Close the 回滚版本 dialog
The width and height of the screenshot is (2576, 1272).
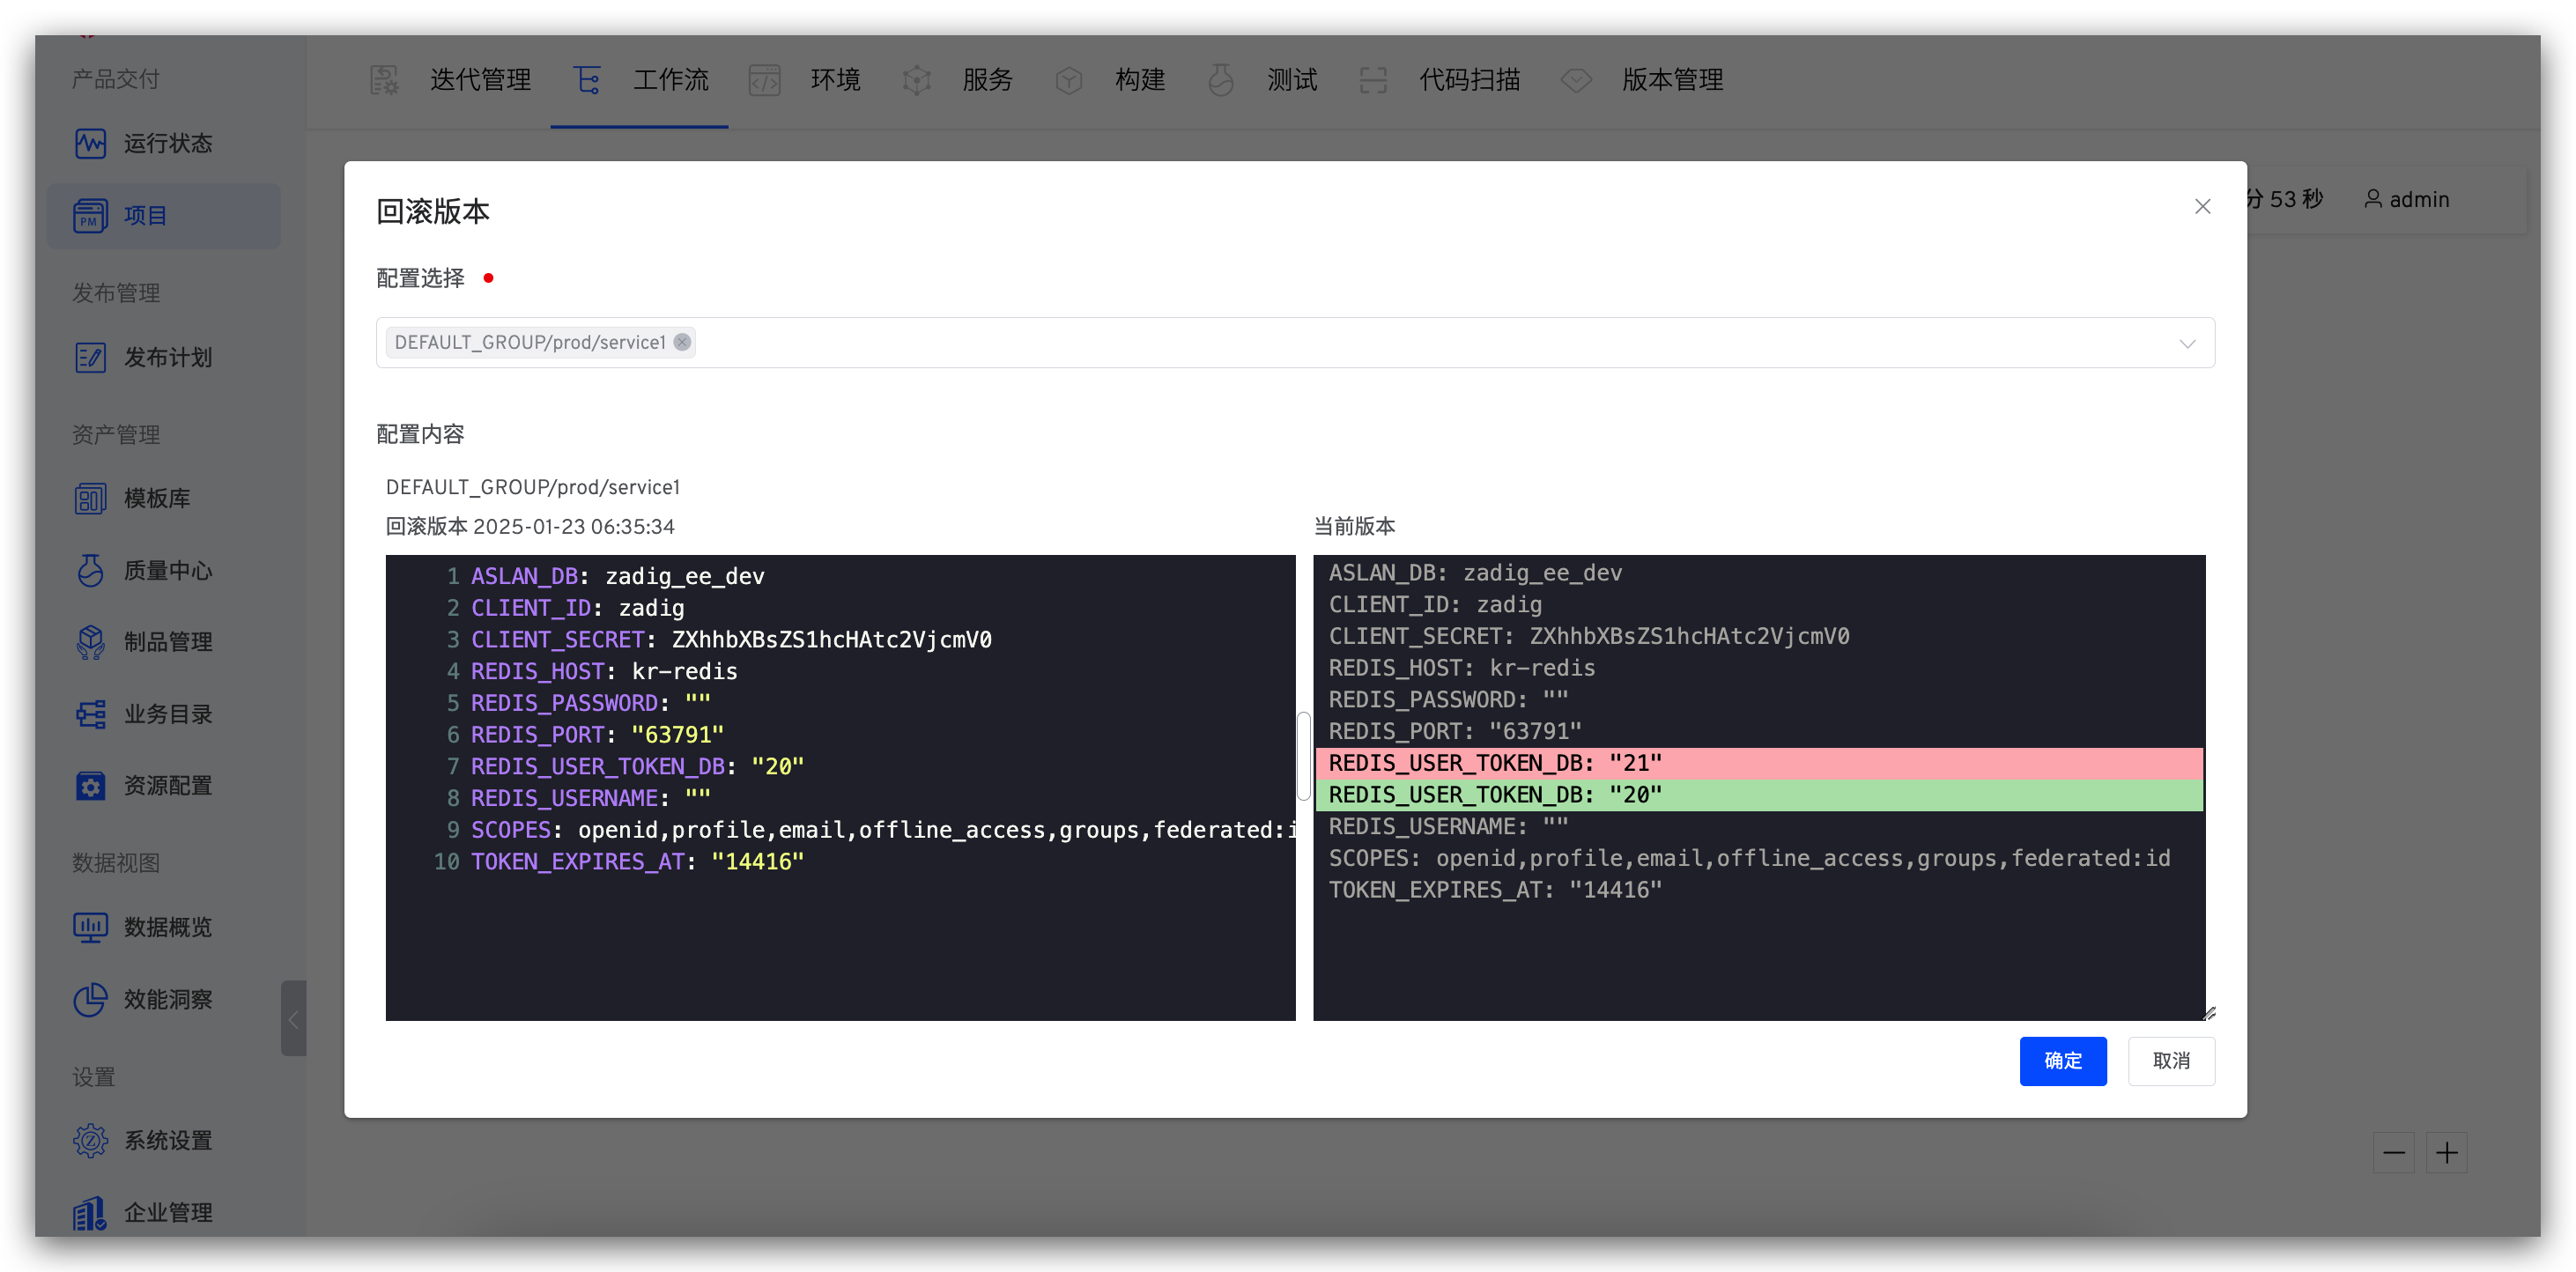[x=2202, y=206]
